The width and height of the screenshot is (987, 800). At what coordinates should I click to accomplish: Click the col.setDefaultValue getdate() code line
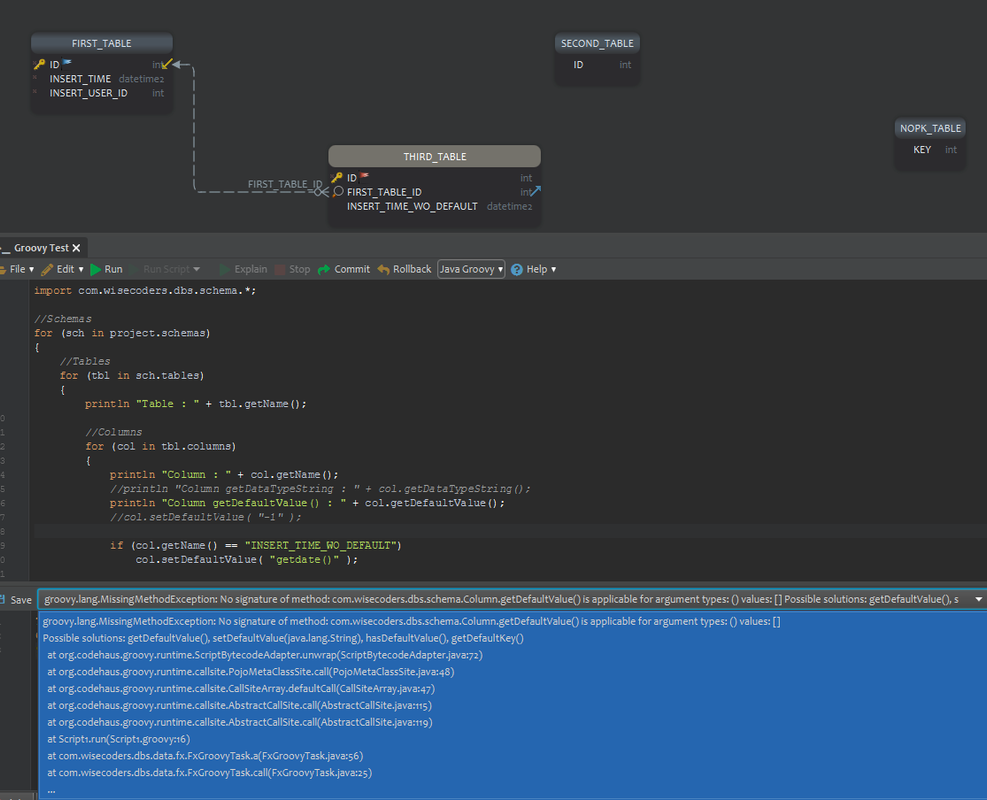[x=246, y=560]
